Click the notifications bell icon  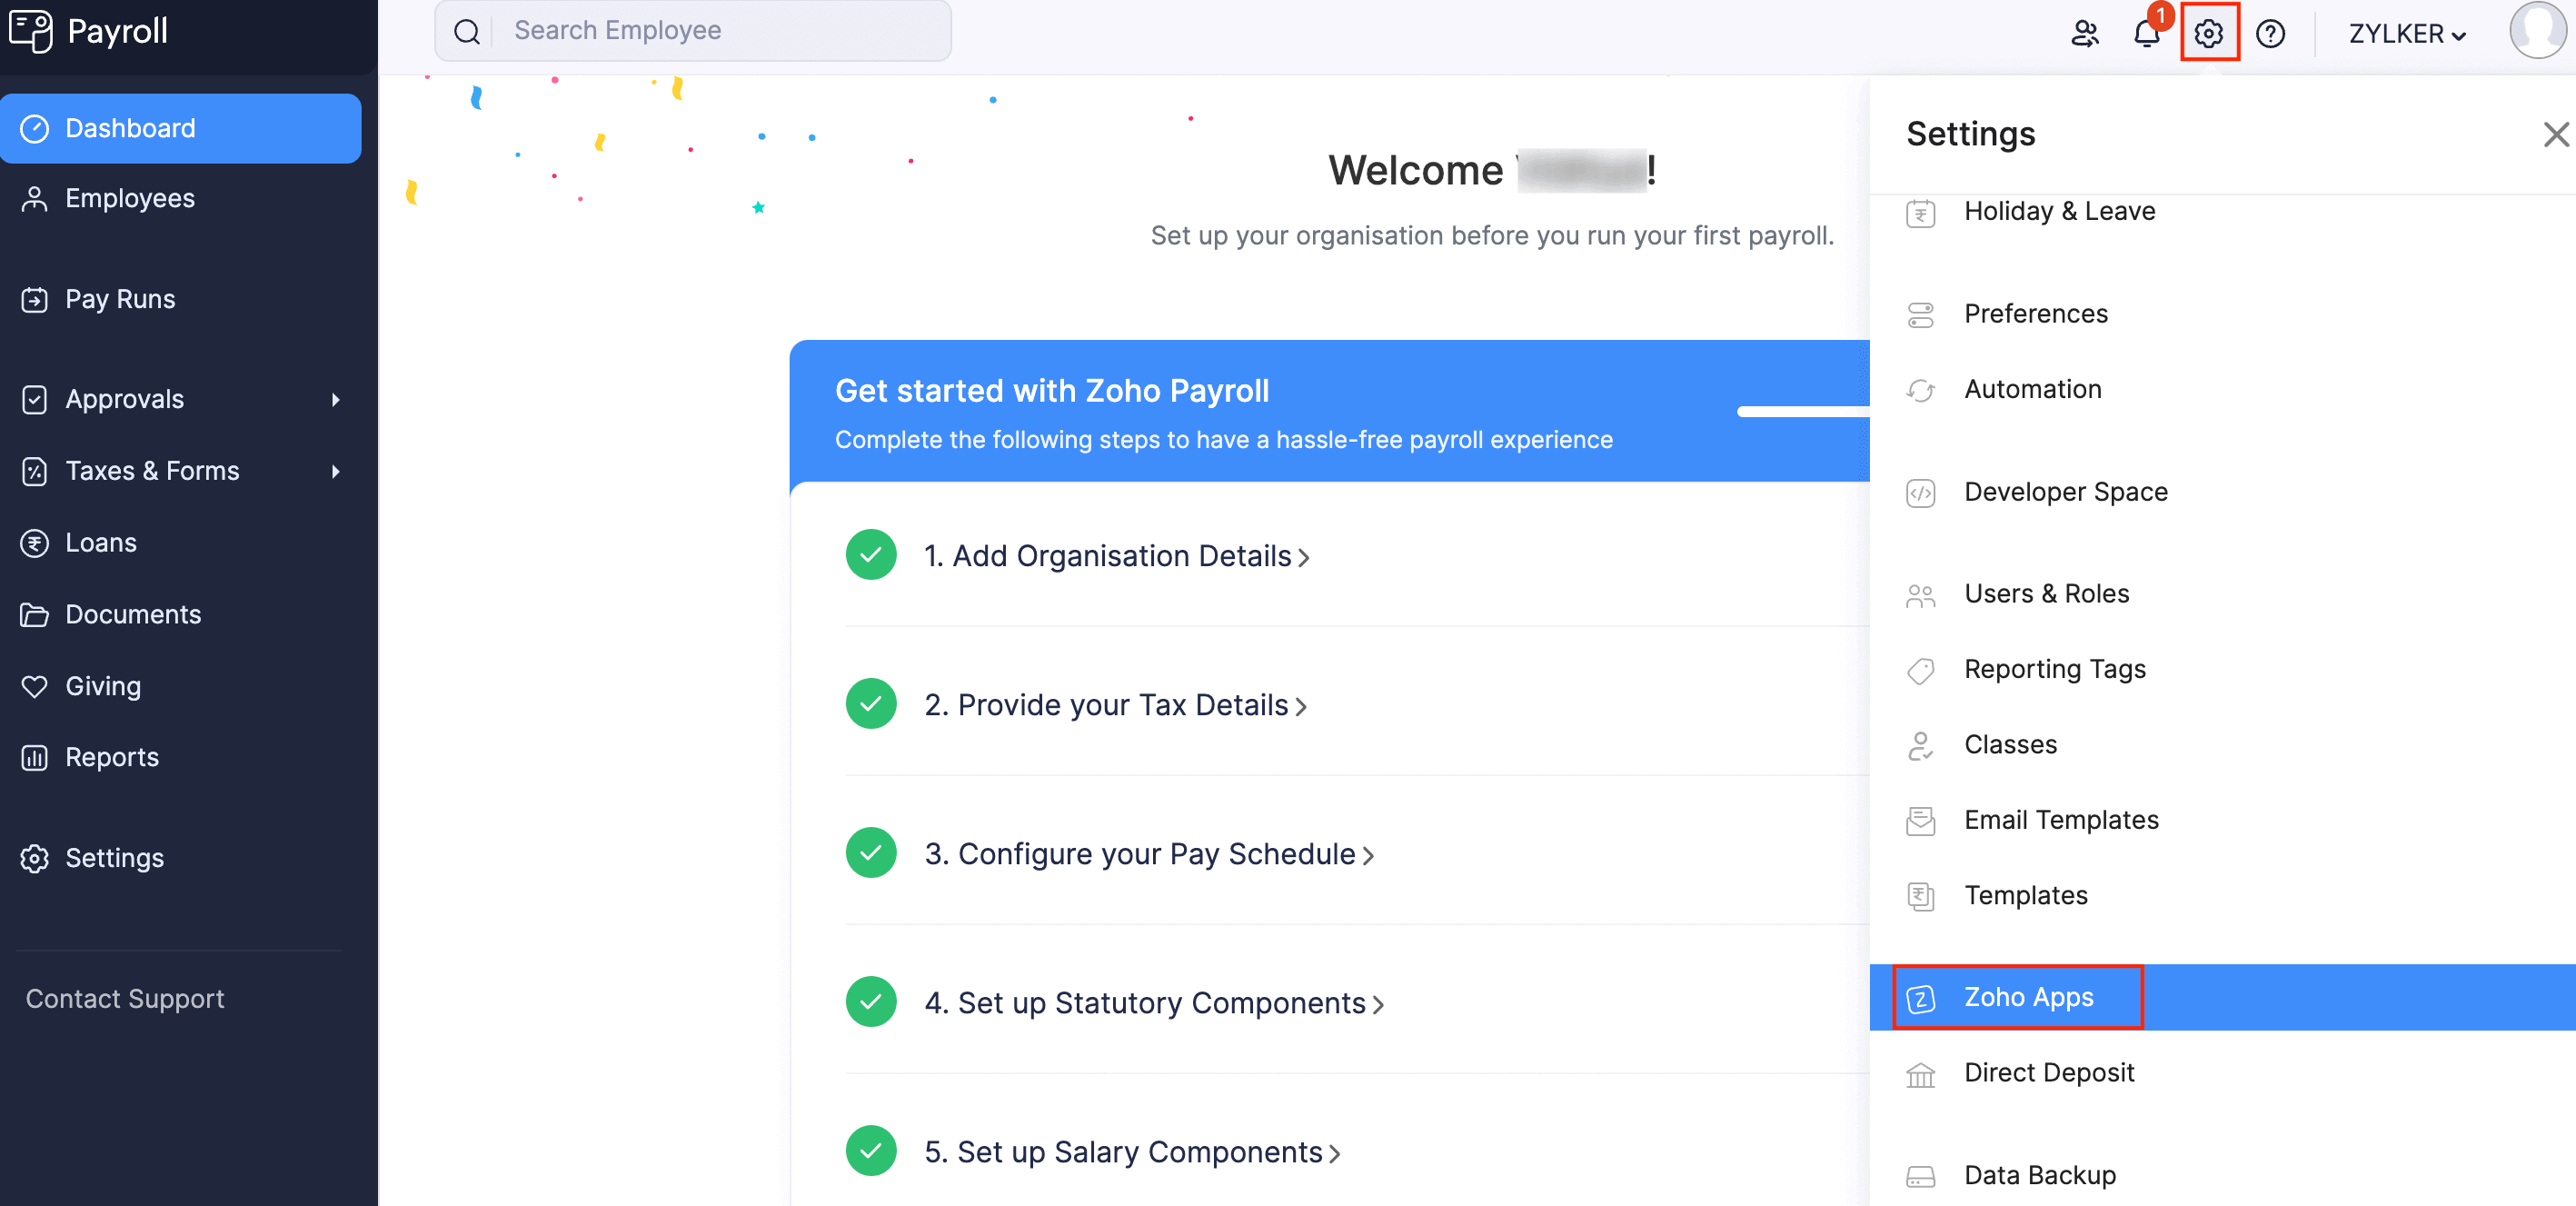tap(2145, 33)
